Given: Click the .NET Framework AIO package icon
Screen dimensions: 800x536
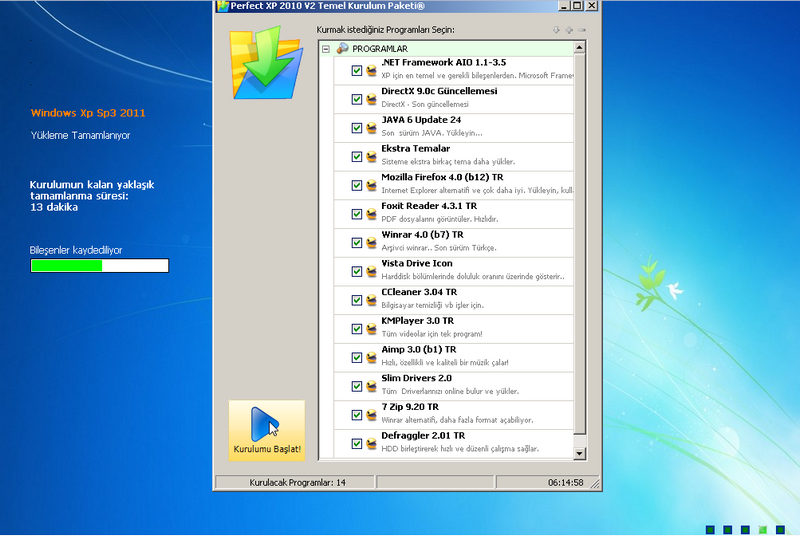Looking at the screenshot, I should [371, 71].
